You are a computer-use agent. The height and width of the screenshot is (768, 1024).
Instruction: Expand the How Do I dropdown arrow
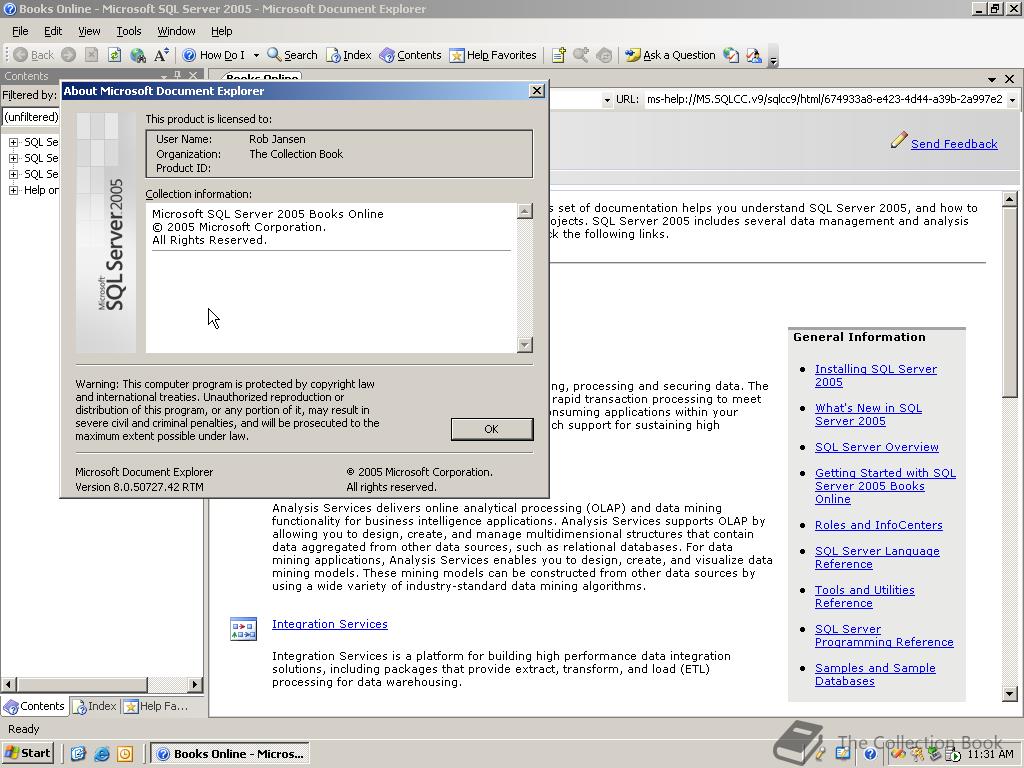[256, 55]
